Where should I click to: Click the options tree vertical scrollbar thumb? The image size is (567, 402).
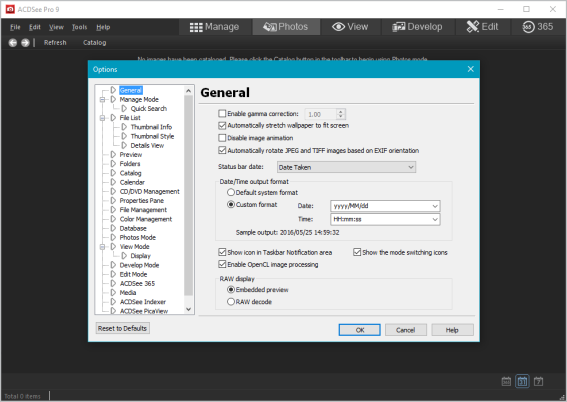[x=188, y=195]
